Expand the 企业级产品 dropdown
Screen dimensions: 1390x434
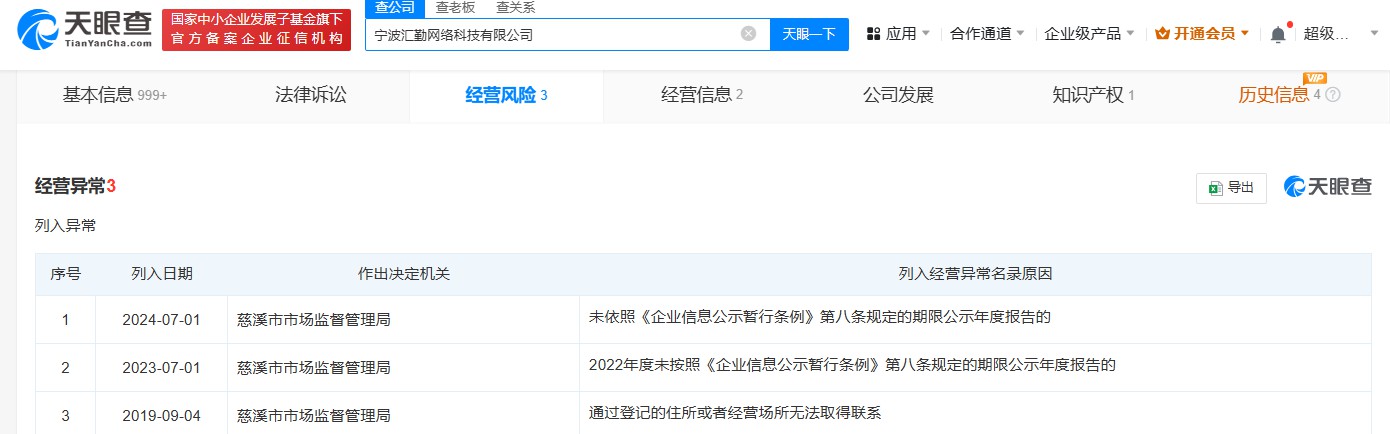1130,33
